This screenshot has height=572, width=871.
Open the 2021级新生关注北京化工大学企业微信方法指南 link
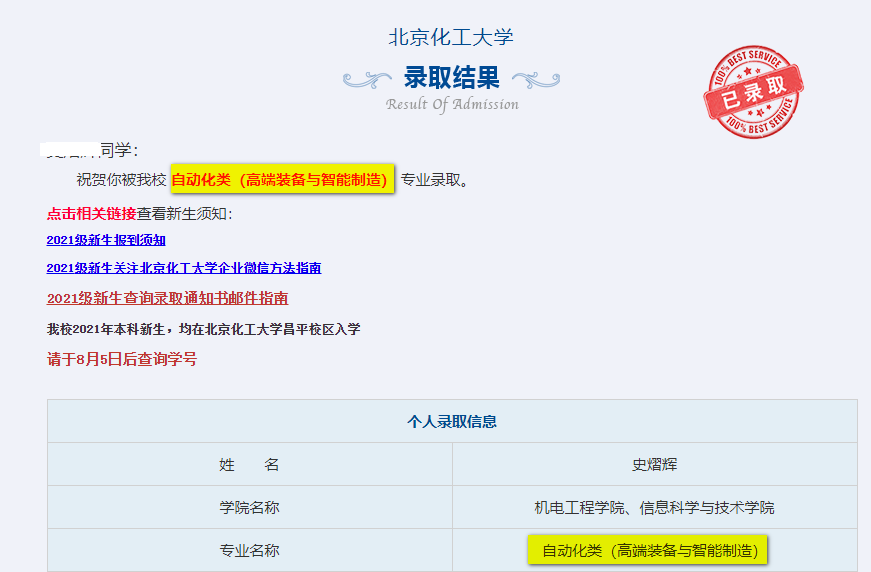184,268
